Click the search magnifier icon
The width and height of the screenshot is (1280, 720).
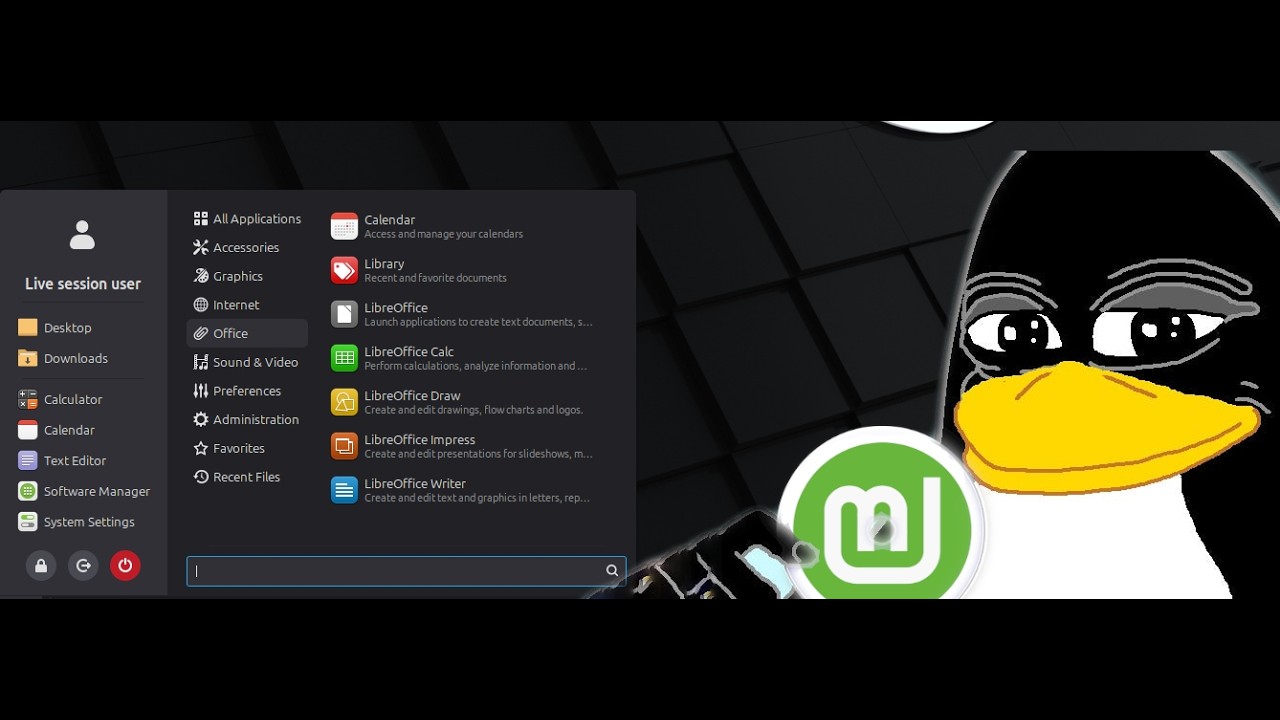pyautogui.click(x=612, y=571)
